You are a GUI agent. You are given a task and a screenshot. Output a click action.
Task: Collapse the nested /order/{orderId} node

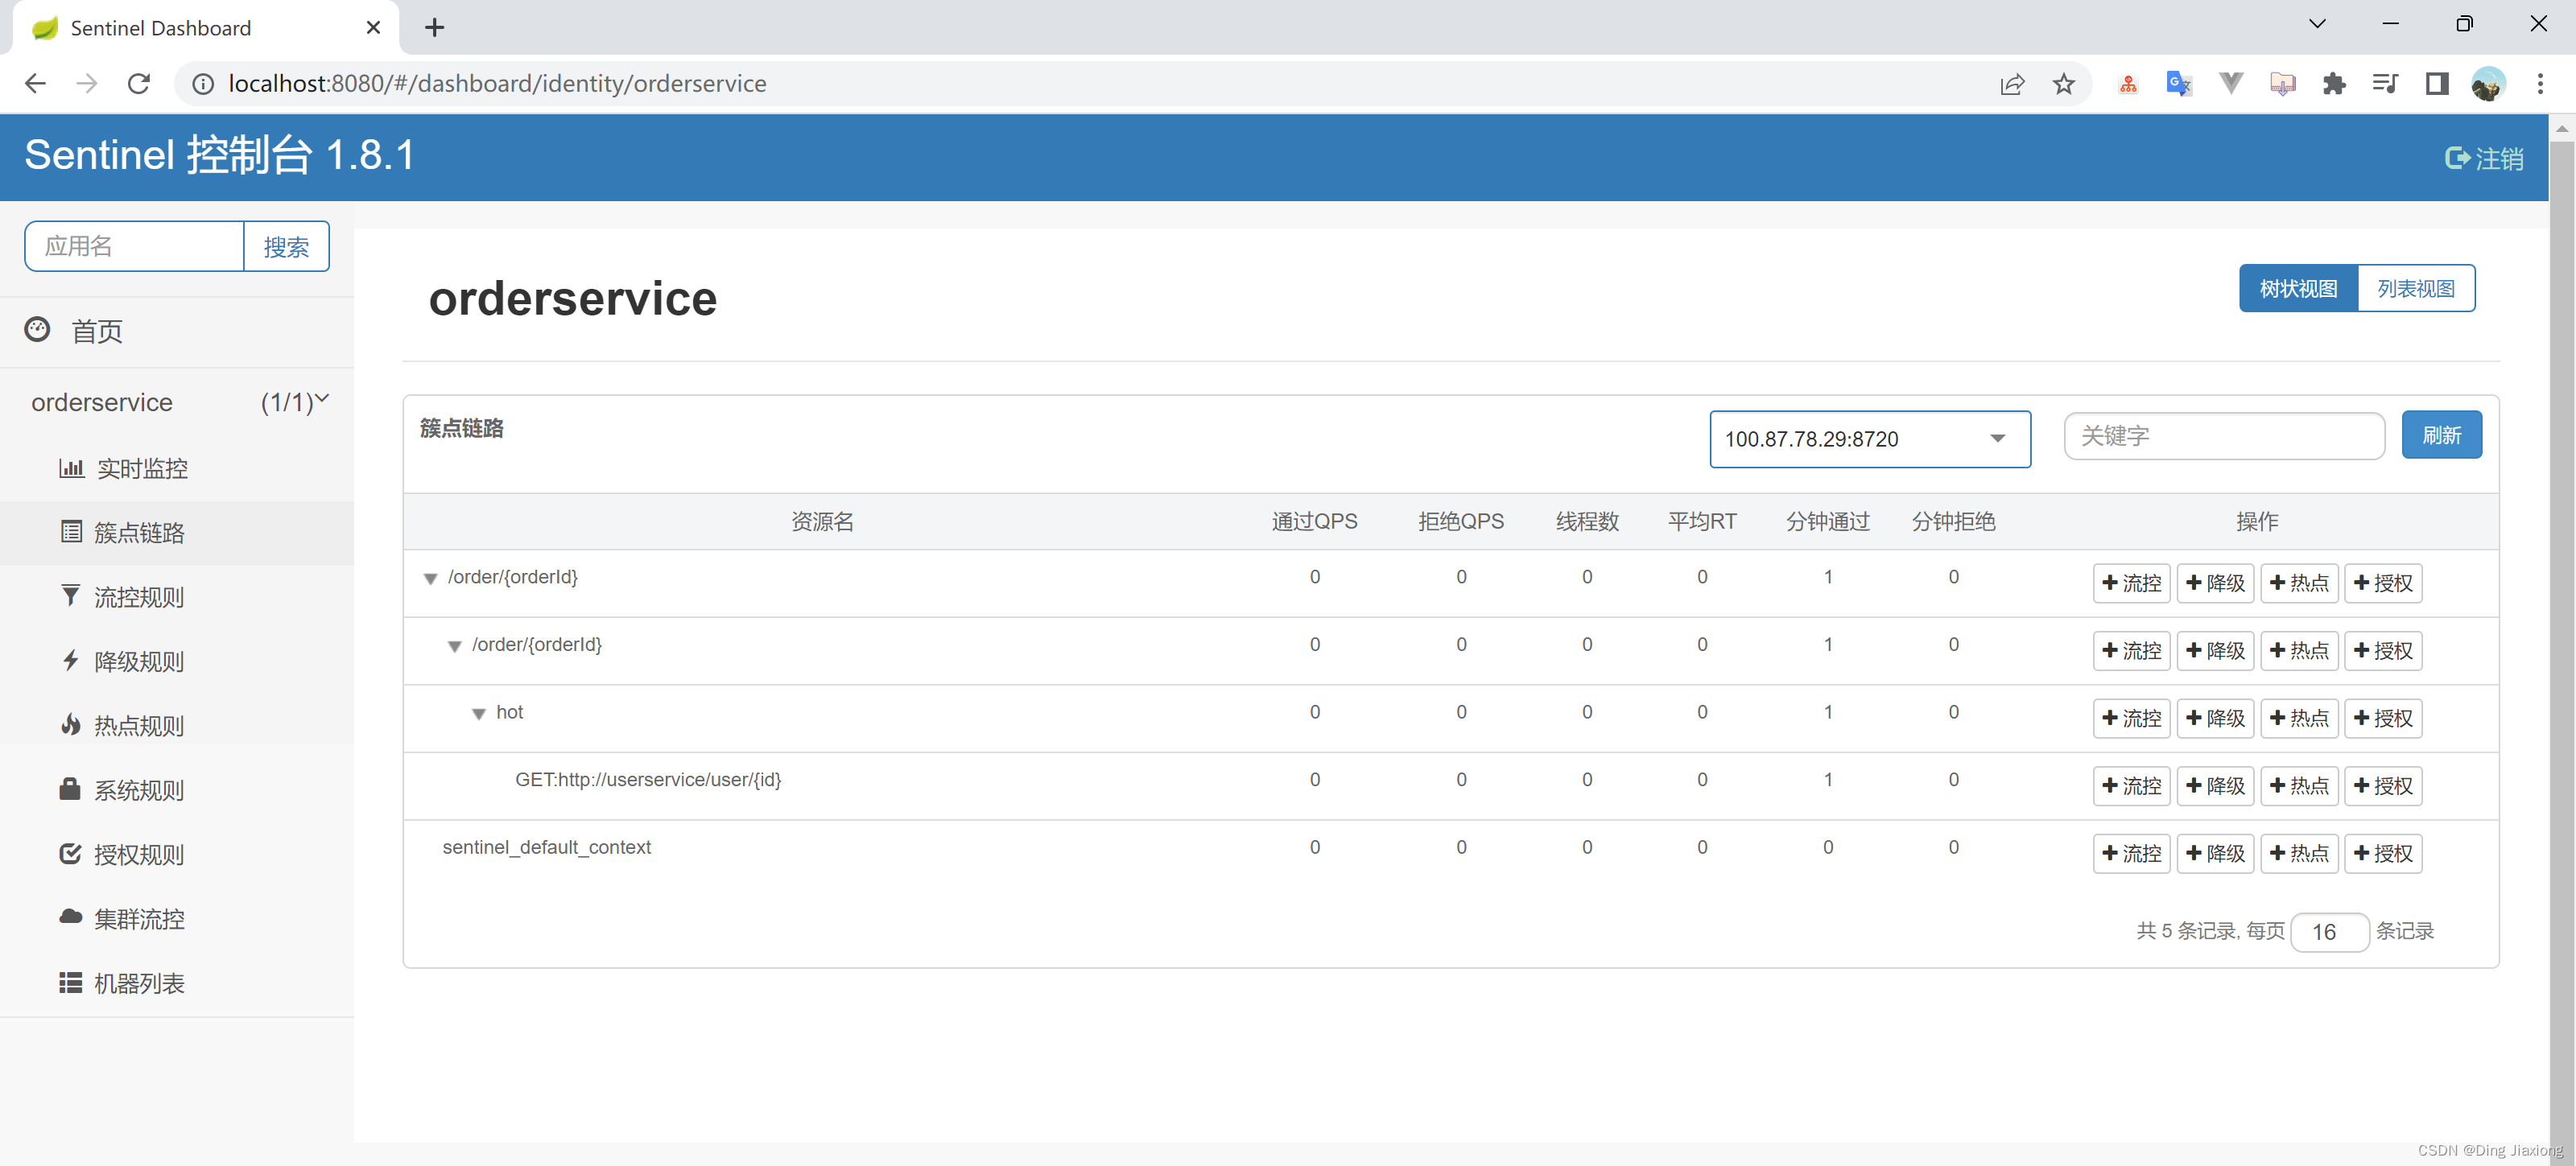pyautogui.click(x=455, y=647)
